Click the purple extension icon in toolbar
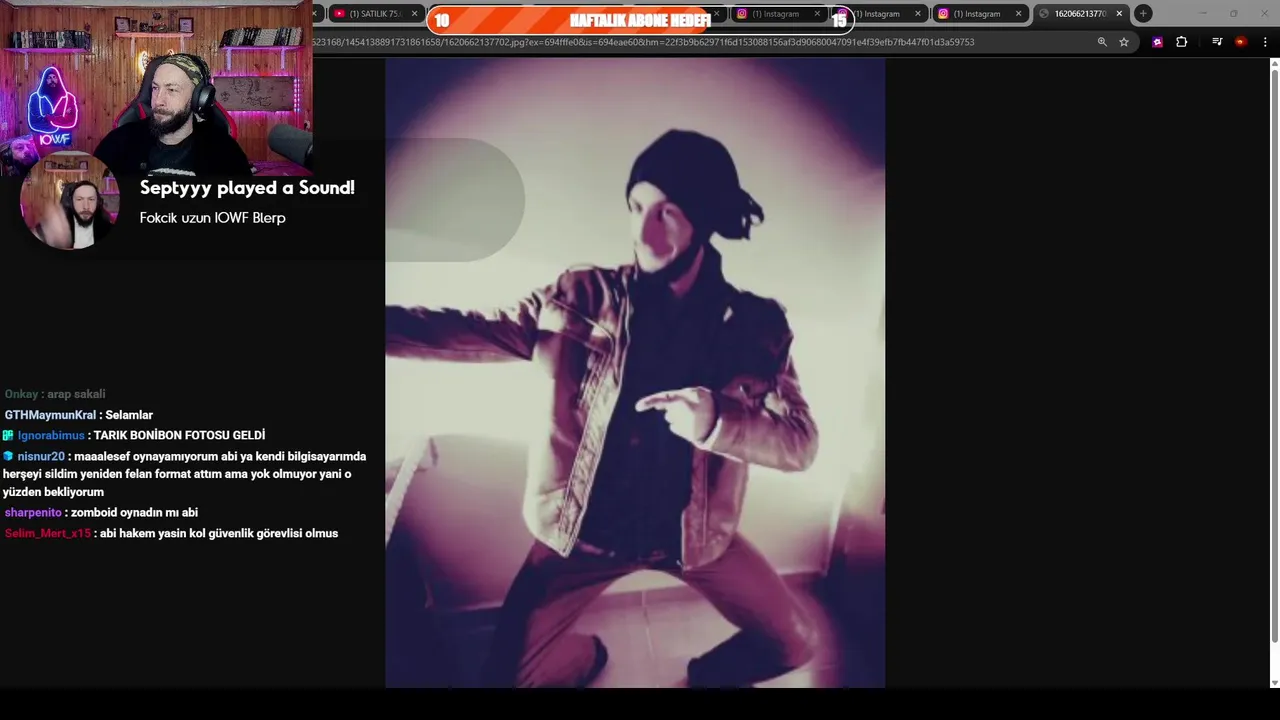The image size is (1280, 720). tap(1157, 42)
